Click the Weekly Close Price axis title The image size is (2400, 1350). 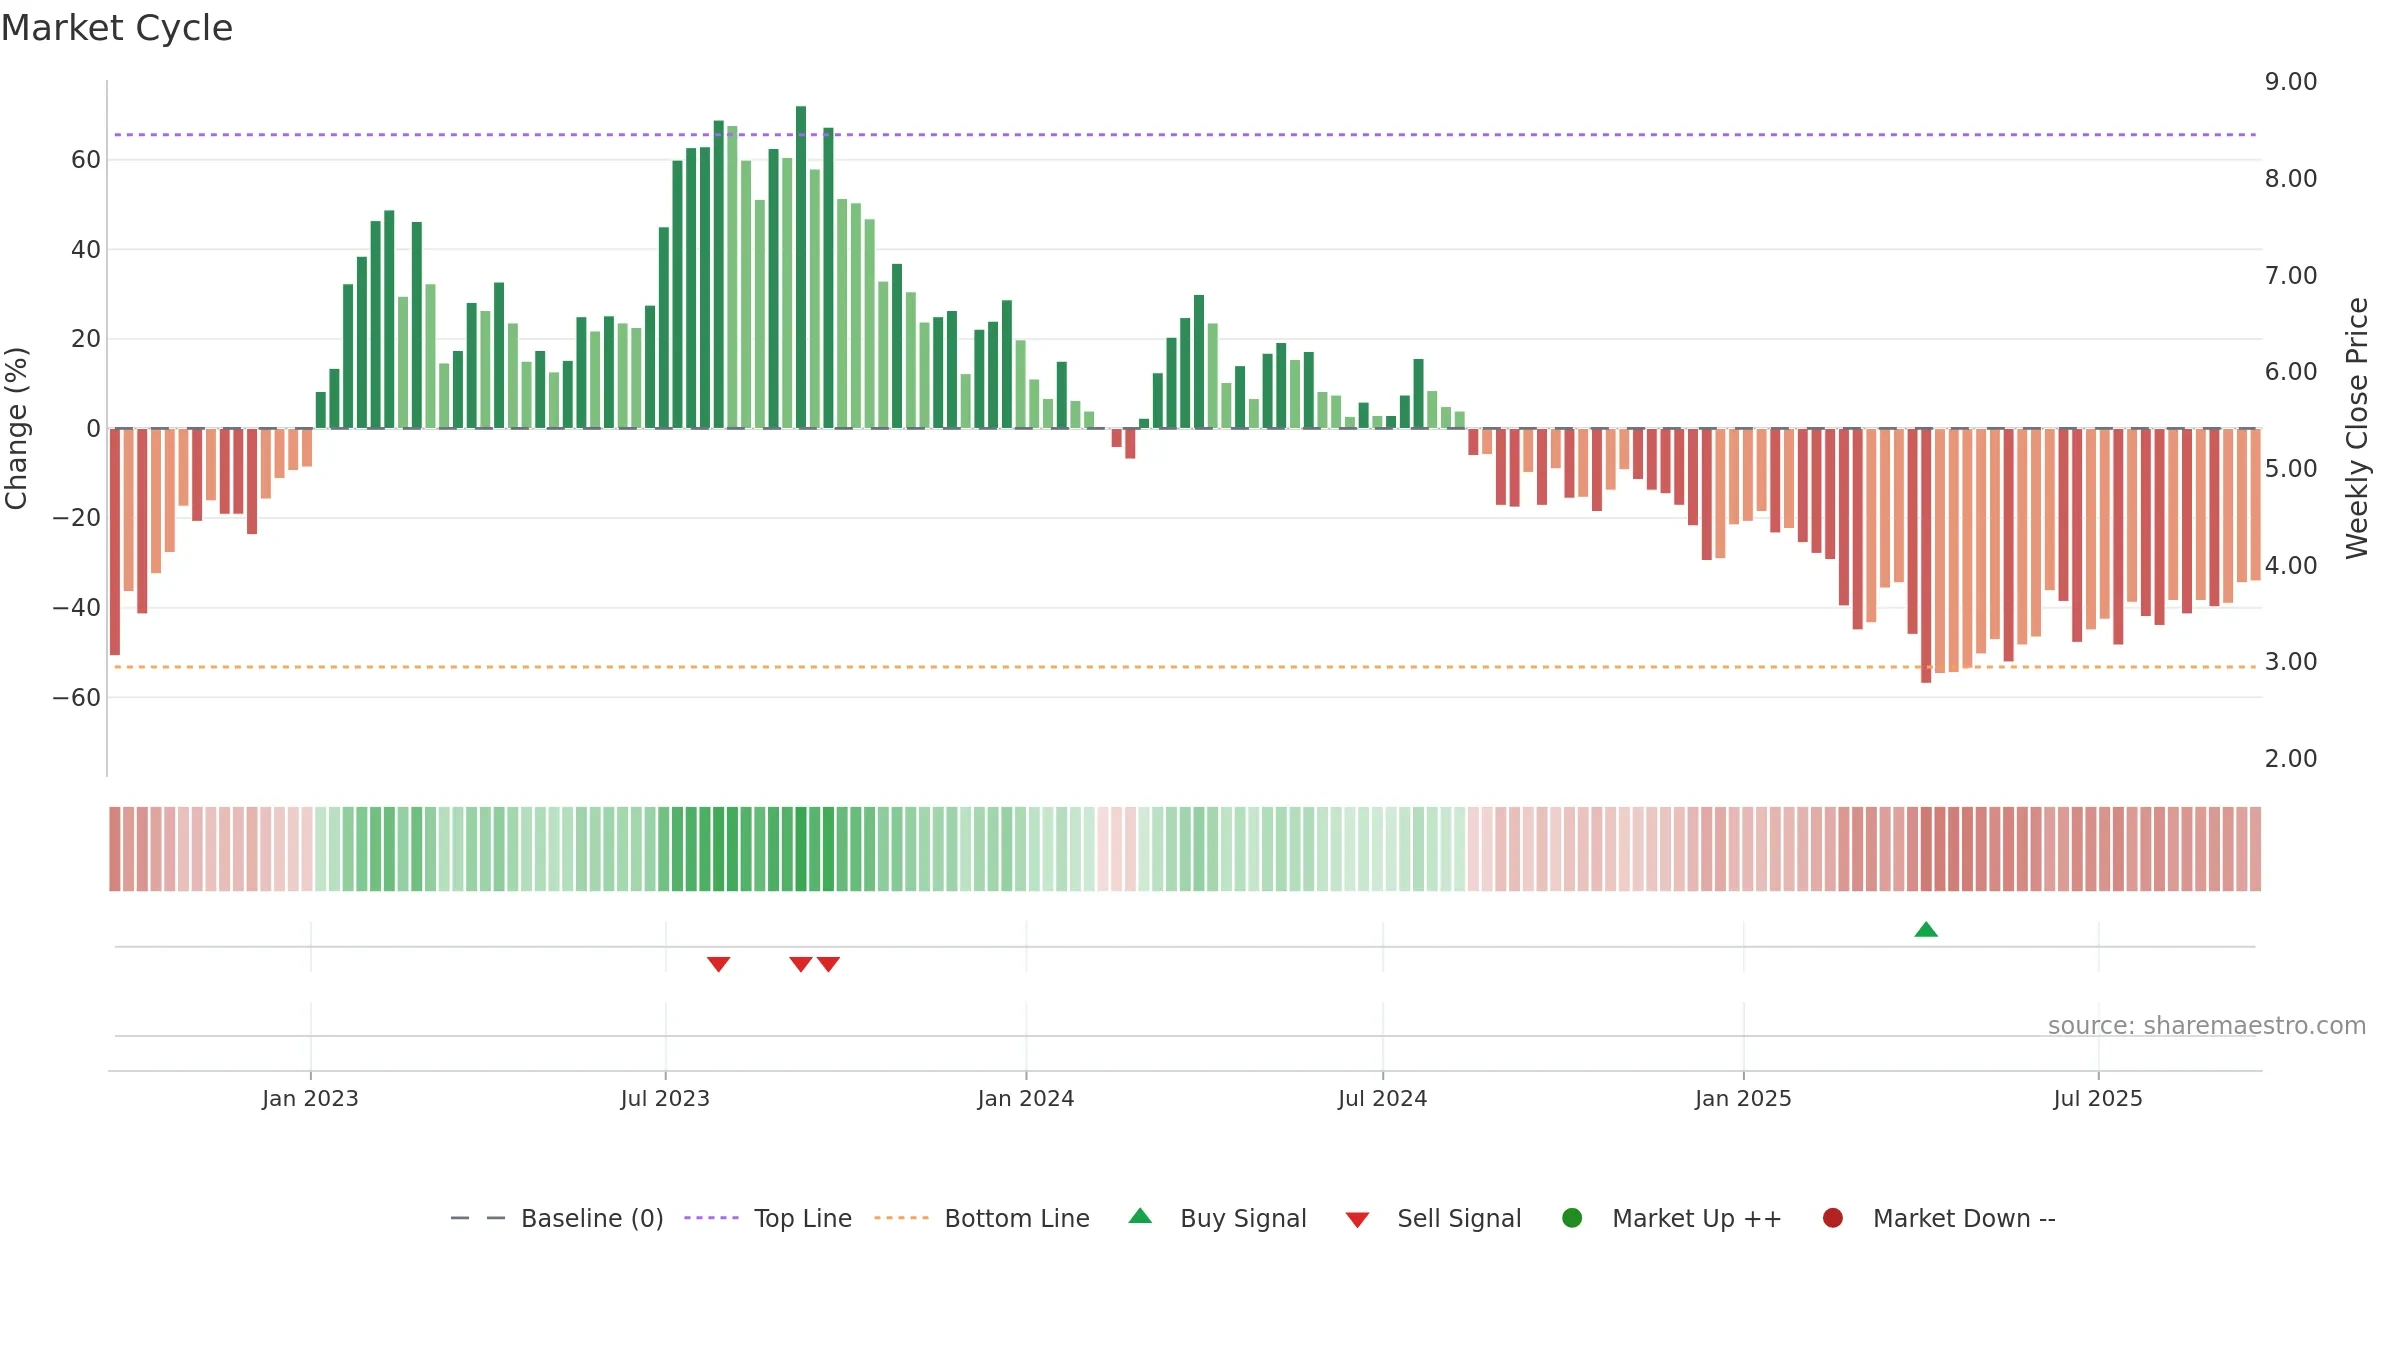click(x=2357, y=428)
